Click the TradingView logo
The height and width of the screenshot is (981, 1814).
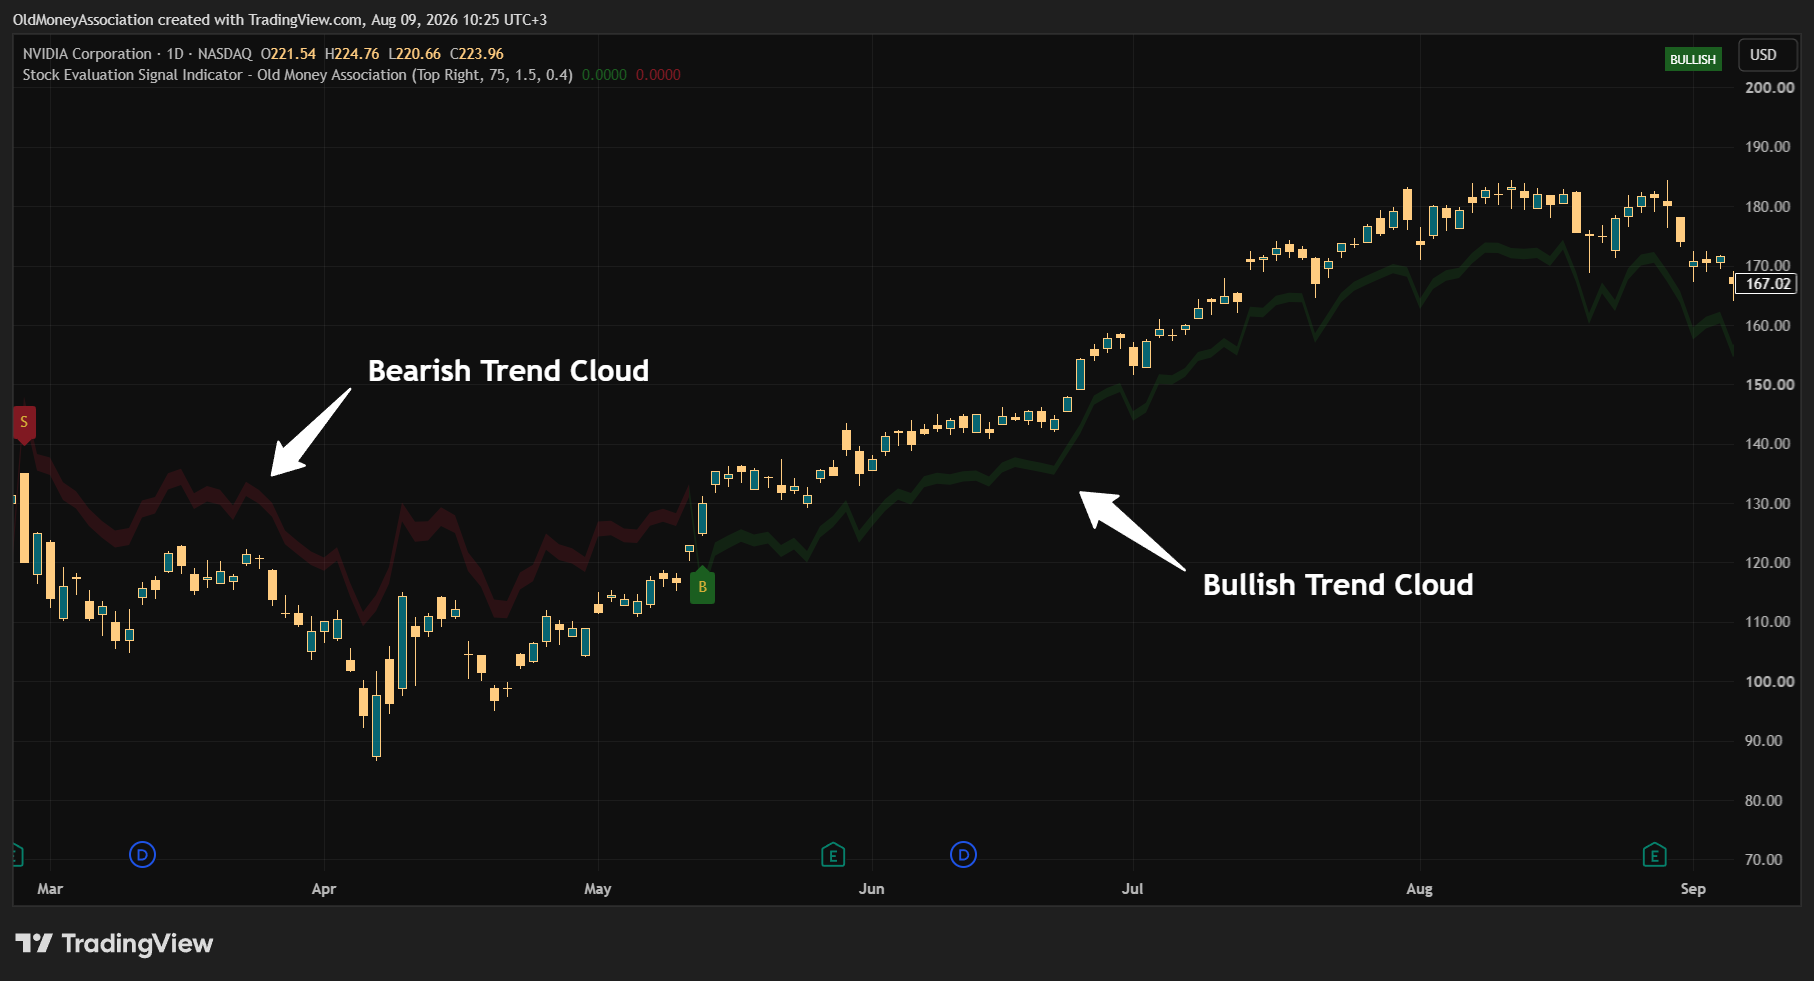tap(114, 943)
